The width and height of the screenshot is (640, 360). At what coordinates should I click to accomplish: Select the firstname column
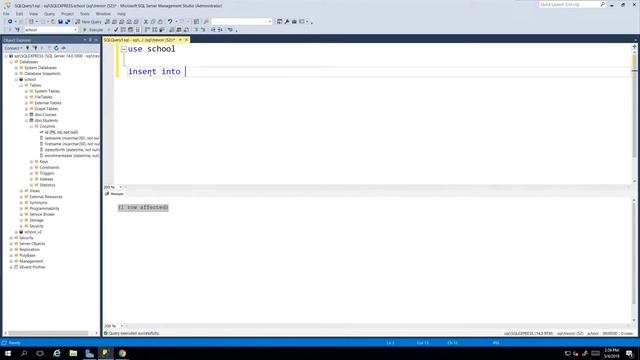pos(72,144)
